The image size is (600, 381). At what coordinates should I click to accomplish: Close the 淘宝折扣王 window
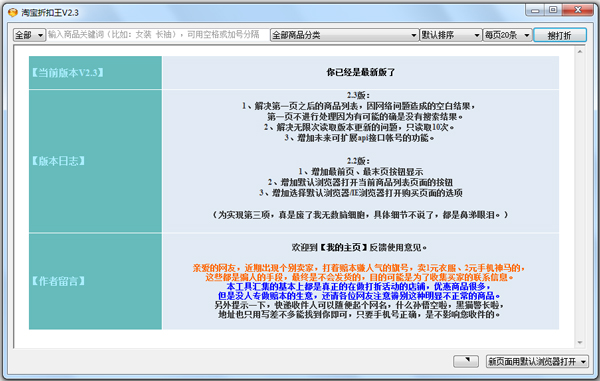[578, 10]
